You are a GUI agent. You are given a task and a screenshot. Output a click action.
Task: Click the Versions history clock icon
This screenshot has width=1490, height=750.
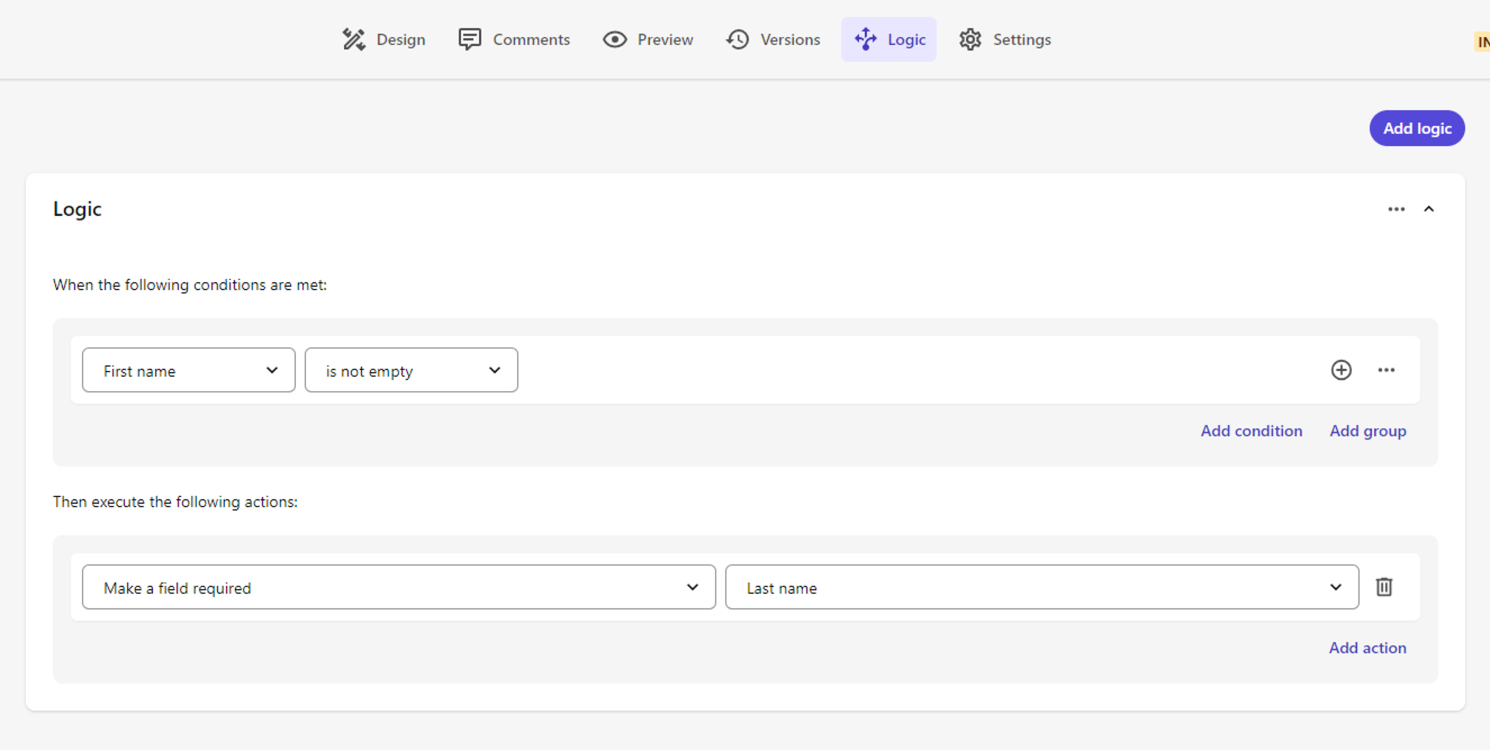(x=738, y=40)
